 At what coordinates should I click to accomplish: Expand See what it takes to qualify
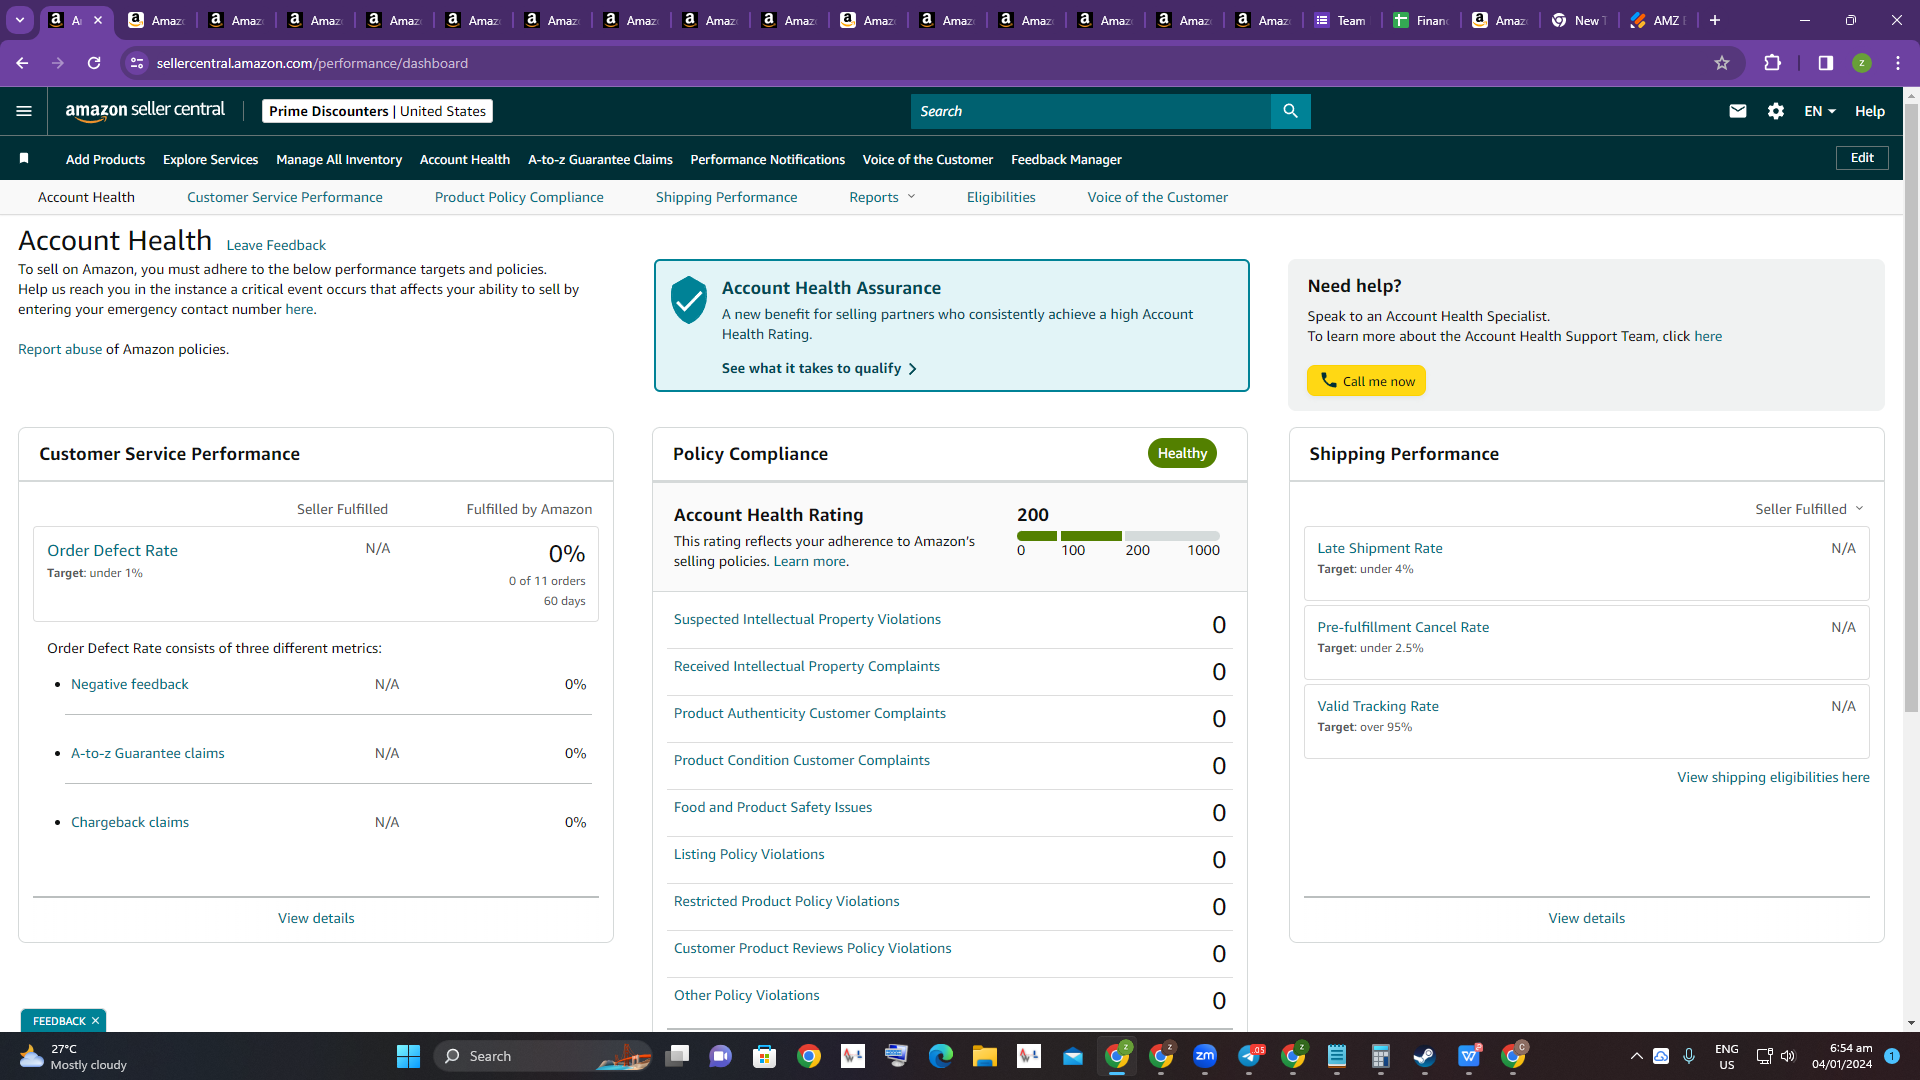(x=819, y=368)
